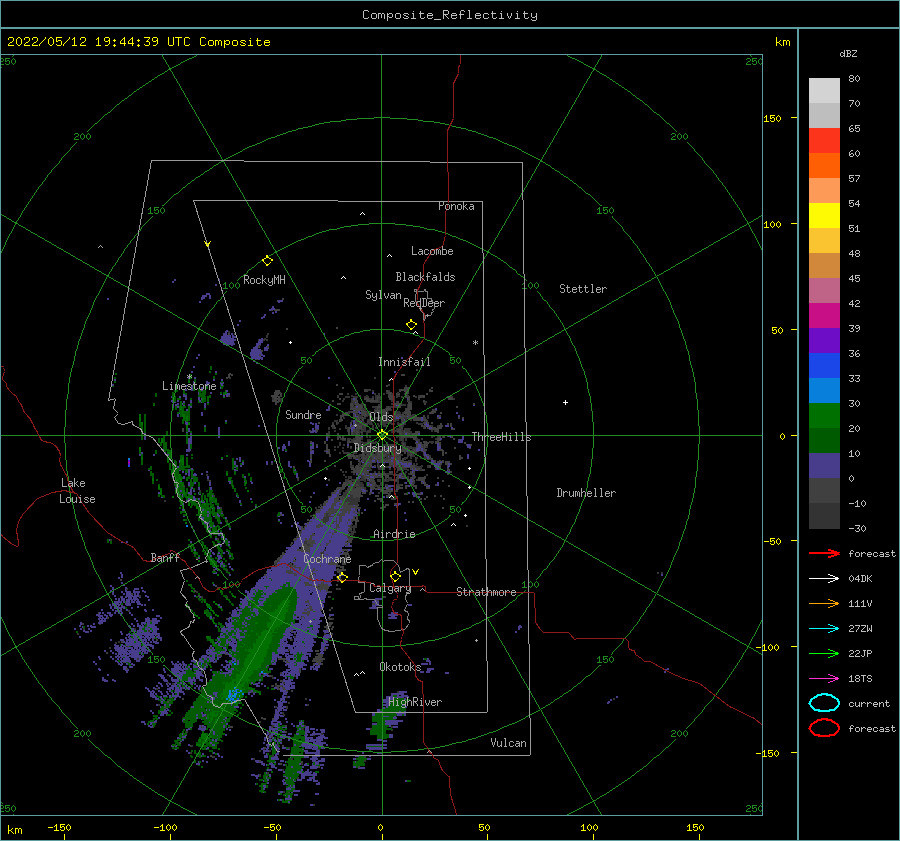Click the cyan current ellipse icon
The image size is (900, 841).
tap(824, 703)
